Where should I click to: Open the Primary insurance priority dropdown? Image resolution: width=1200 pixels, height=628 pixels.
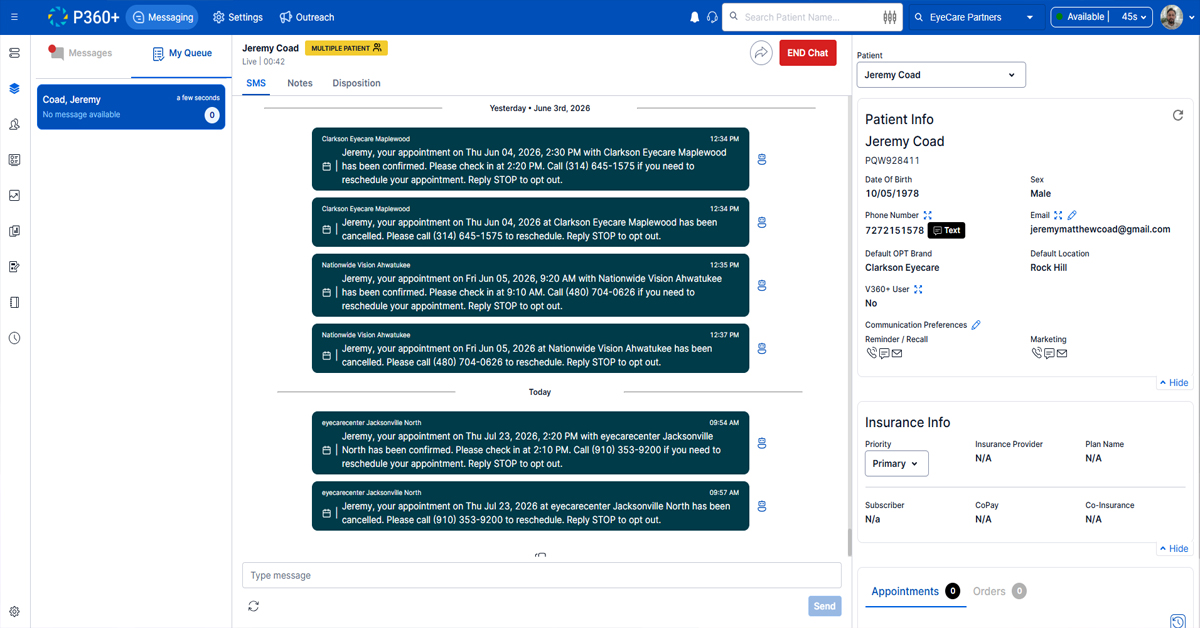[x=896, y=463]
